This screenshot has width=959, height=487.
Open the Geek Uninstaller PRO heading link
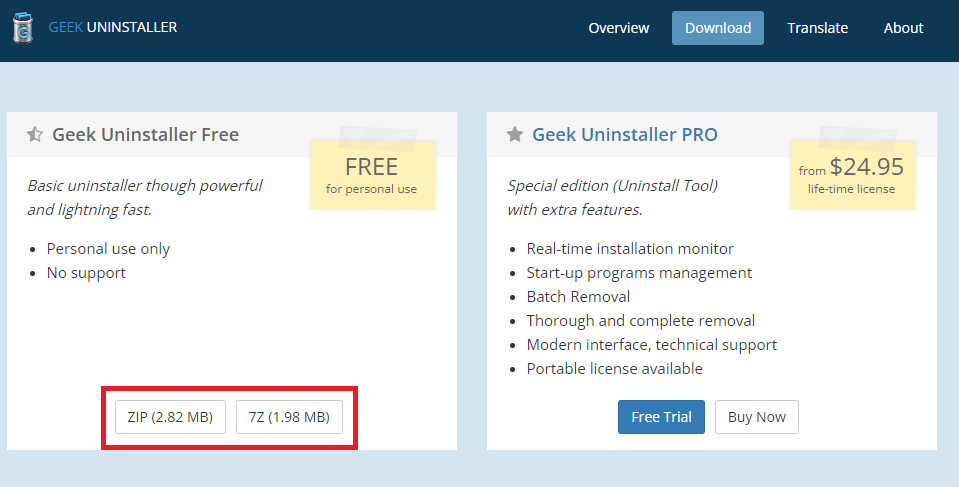[624, 135]
